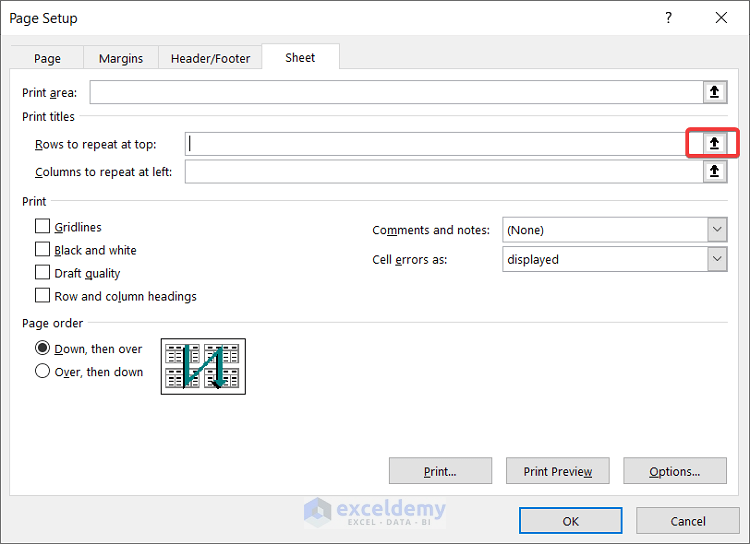Select Over, then down page order
The height and width of the screenshot is (544, 750).
(43, 372)
